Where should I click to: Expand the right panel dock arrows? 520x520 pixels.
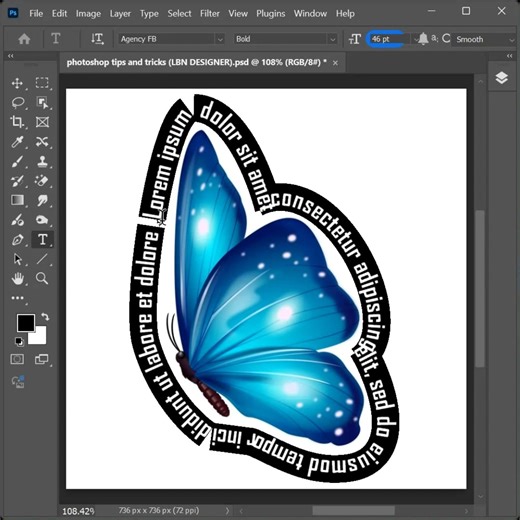tap(509, 56)
